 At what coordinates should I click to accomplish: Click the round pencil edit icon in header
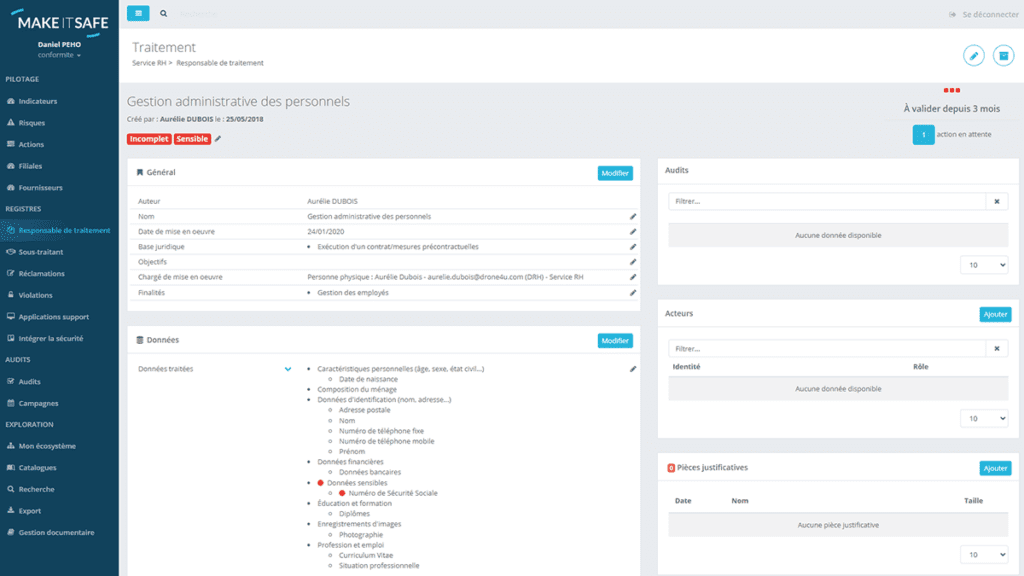973,56
